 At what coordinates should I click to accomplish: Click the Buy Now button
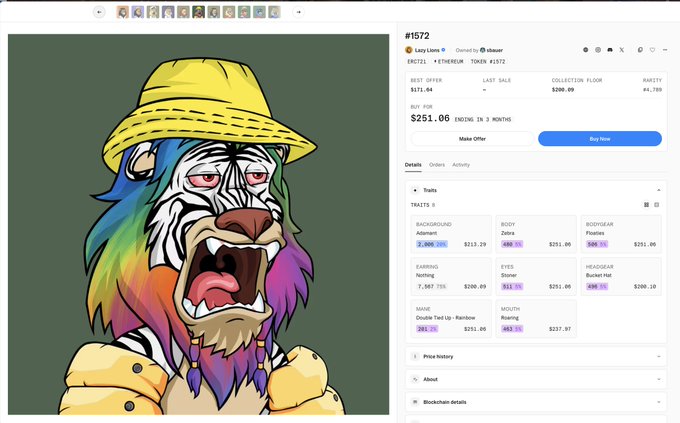point(600,139)
